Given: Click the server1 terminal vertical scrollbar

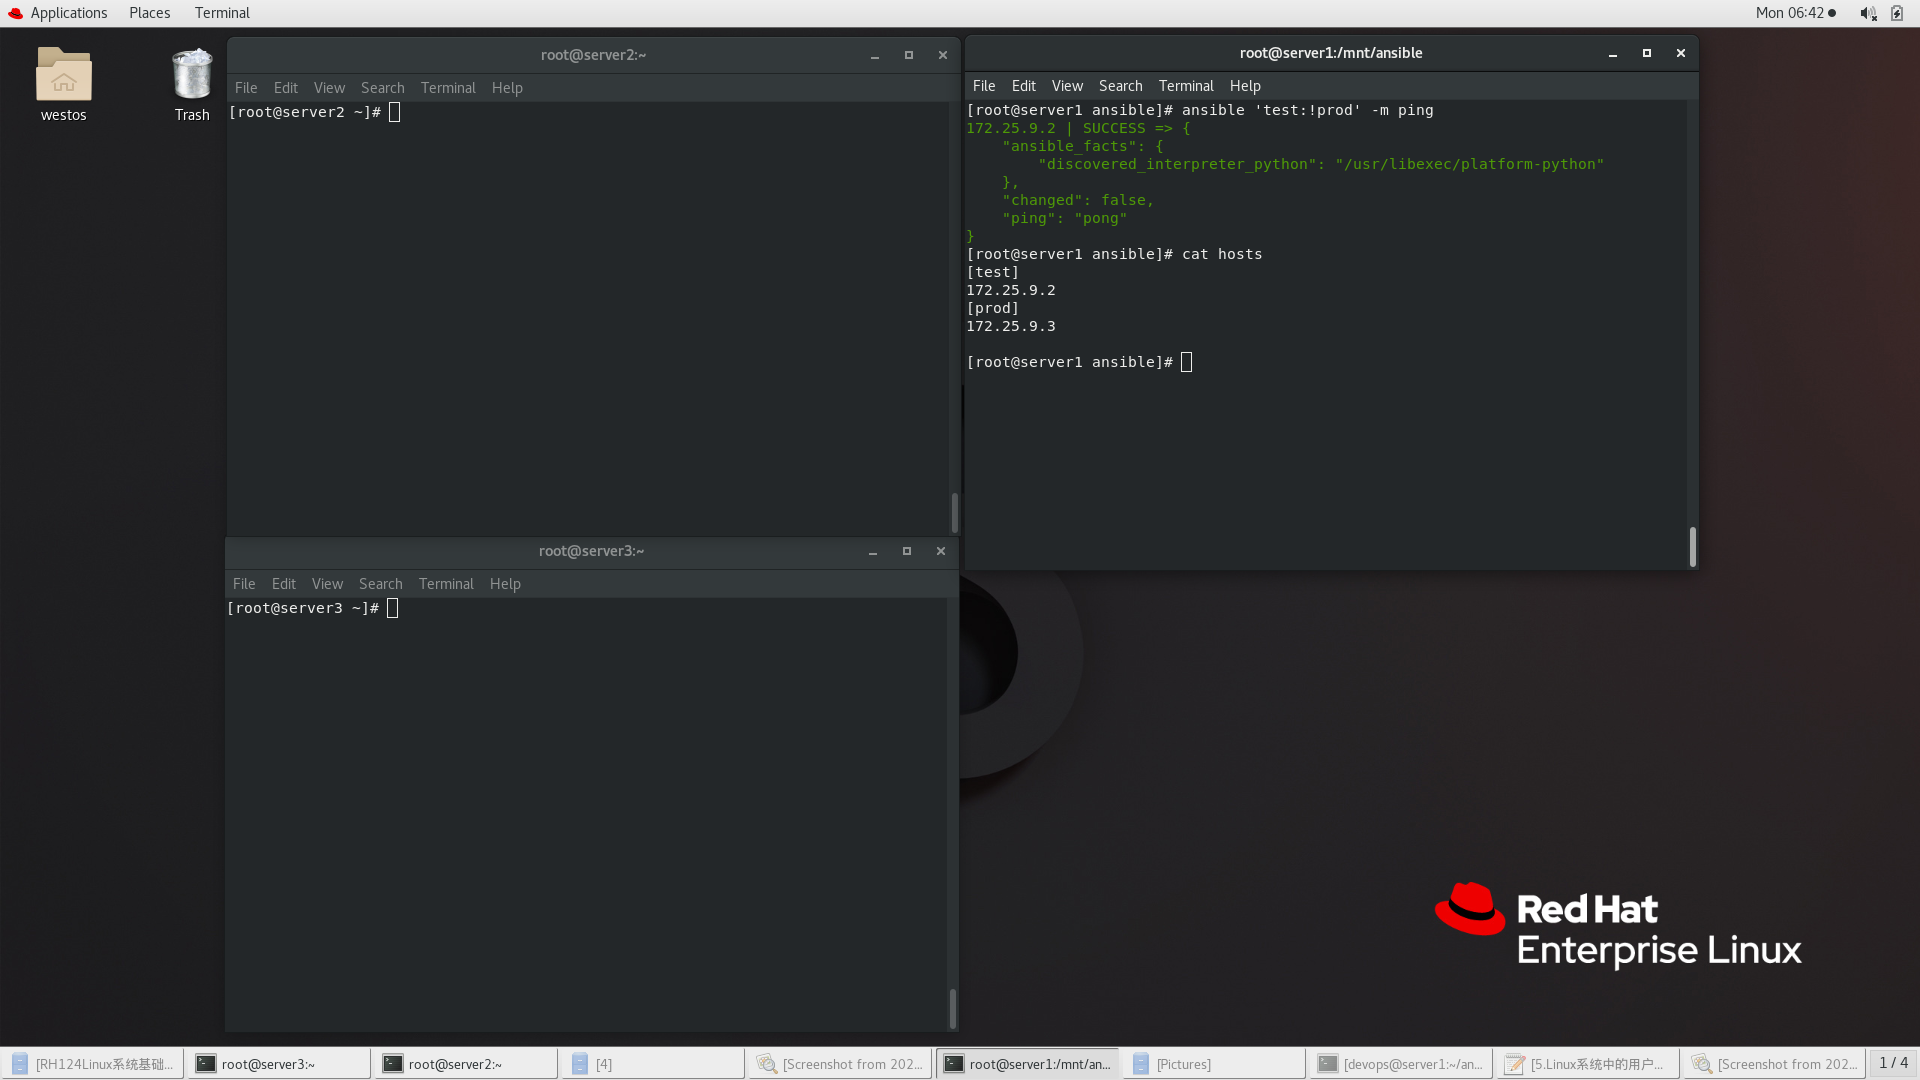Looking at the screenshot, I should pyautogui.click(x=1692, y=546).
